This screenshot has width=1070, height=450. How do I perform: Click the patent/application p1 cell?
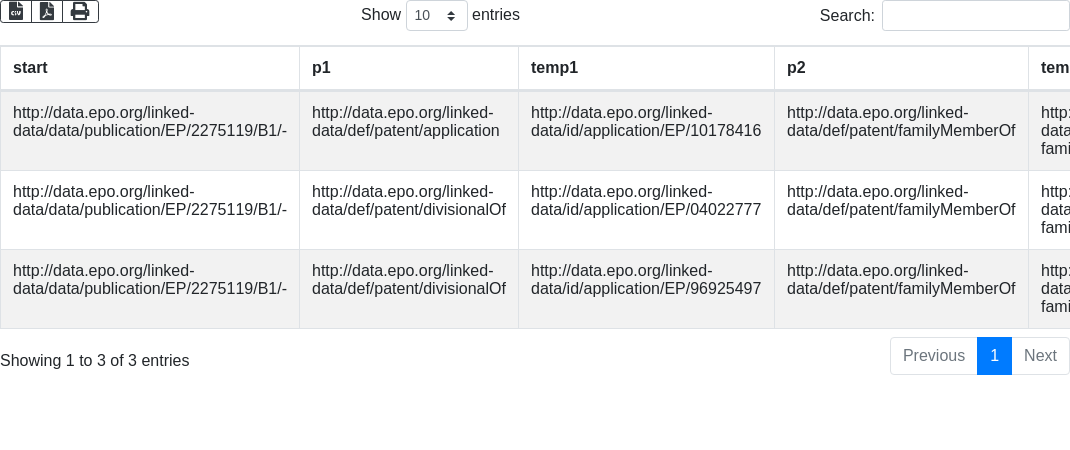click(406, 122)
